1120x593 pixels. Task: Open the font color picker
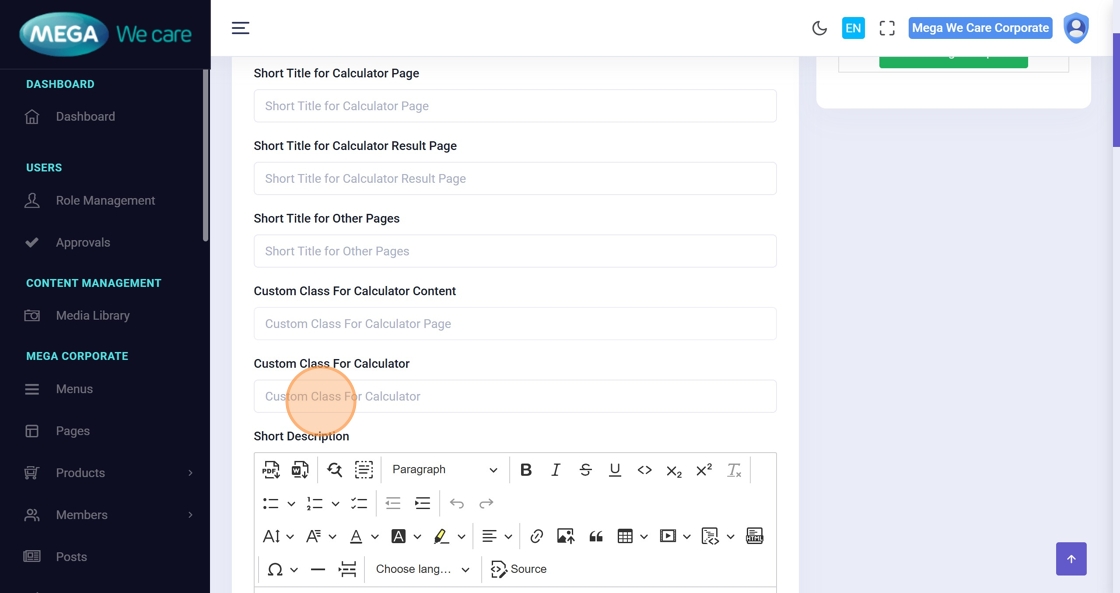point(355,537)
